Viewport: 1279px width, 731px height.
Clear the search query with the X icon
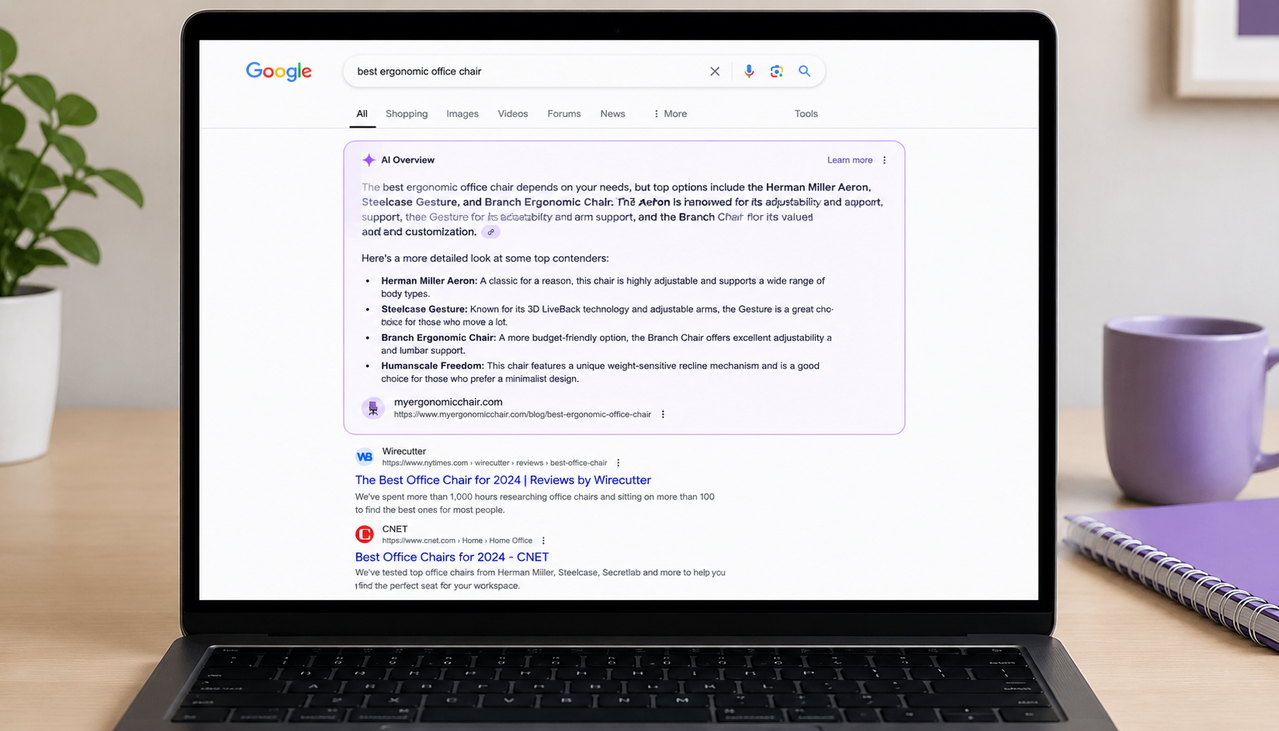point(715,71)
